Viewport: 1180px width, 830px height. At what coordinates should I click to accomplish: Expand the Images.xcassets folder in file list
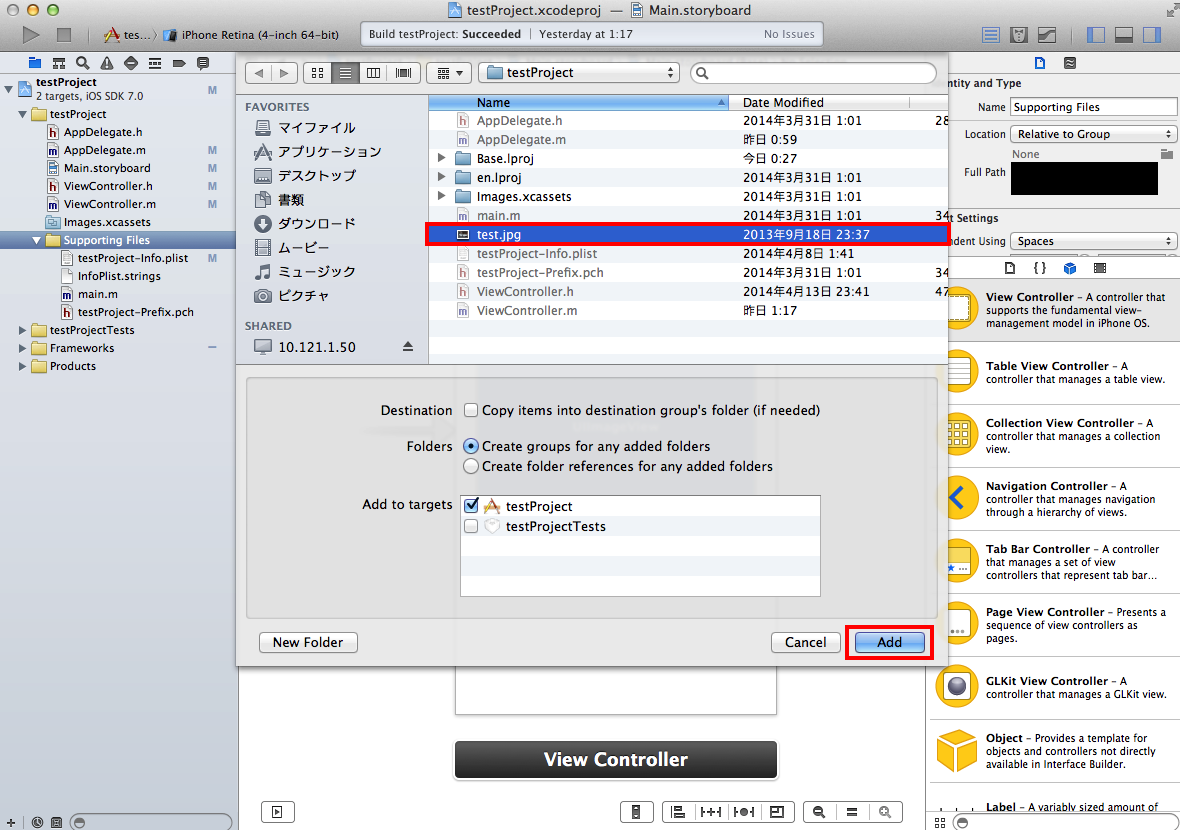(x=442, y=196)
